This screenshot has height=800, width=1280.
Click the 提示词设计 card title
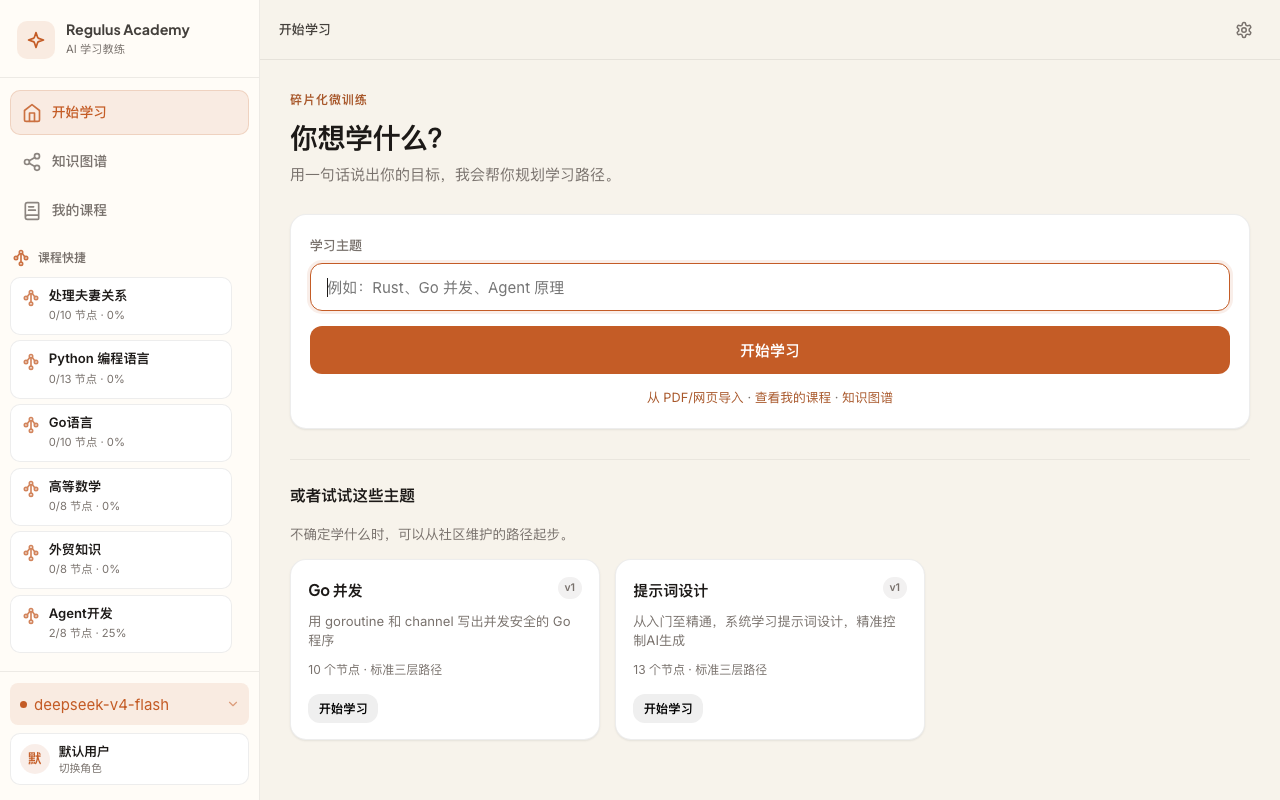pyautogui.click(x=670, y=591)
